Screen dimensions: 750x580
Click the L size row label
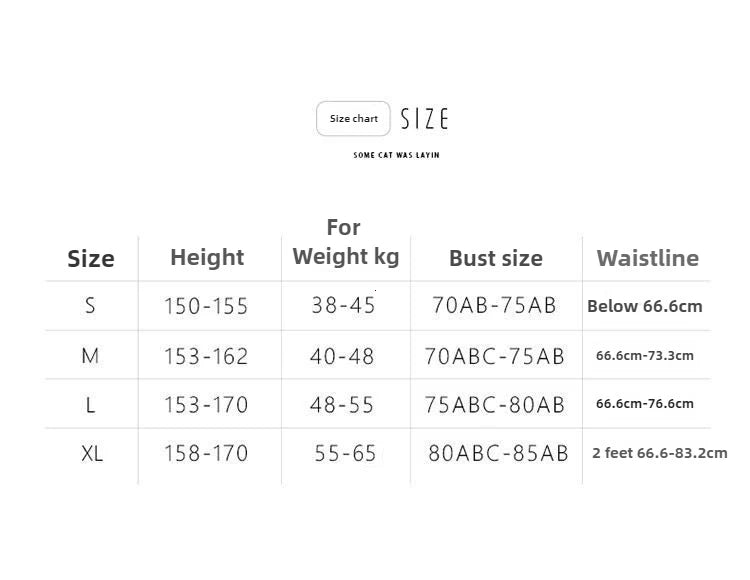coord(90,404)
